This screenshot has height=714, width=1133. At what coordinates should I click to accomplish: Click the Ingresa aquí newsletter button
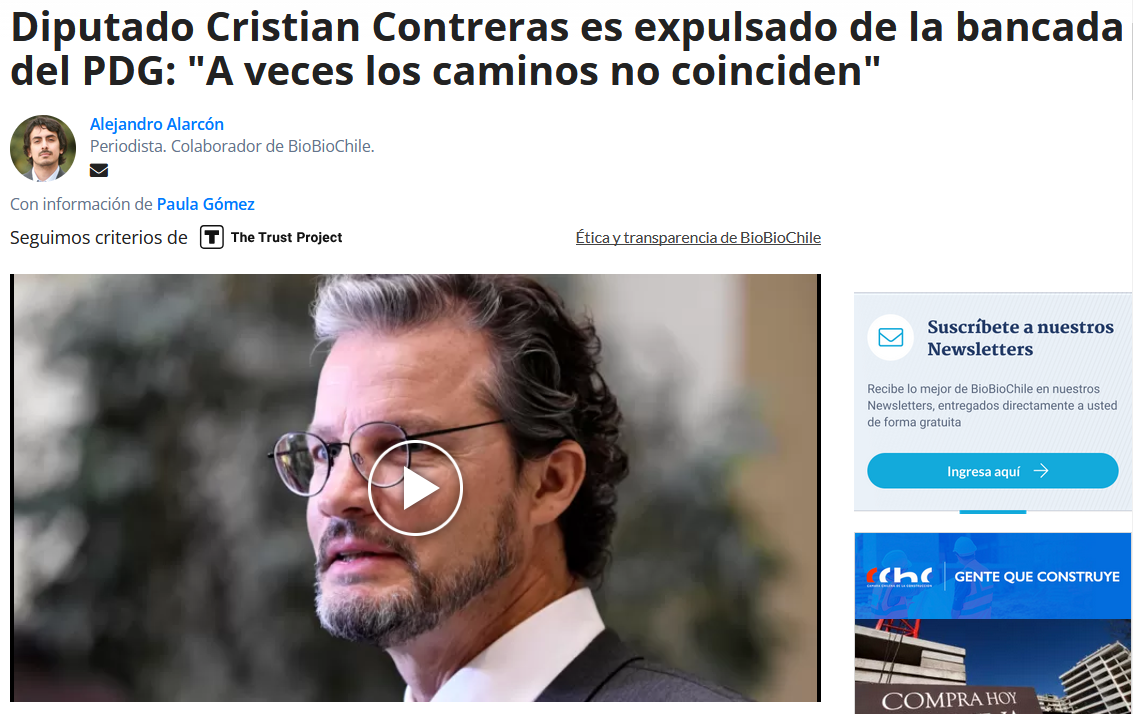[993, 471]
